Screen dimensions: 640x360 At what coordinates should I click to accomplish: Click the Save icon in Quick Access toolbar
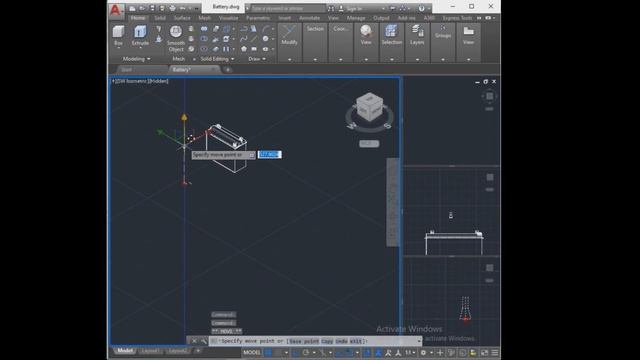pos(152,8)
